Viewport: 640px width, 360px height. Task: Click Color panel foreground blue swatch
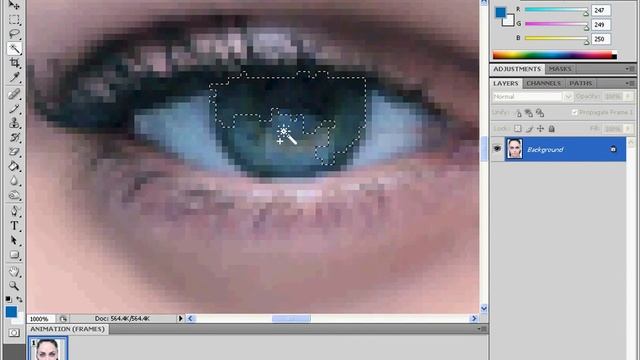(500, 12)
